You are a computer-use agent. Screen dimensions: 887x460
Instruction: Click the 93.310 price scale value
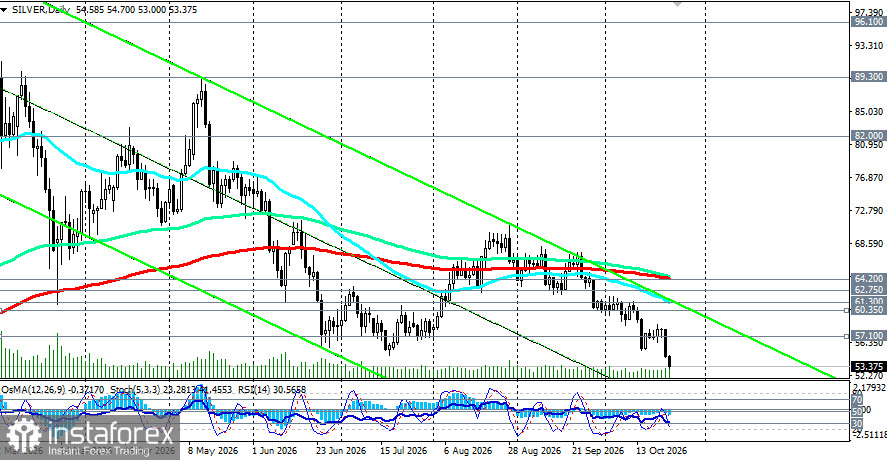(868, 45)
